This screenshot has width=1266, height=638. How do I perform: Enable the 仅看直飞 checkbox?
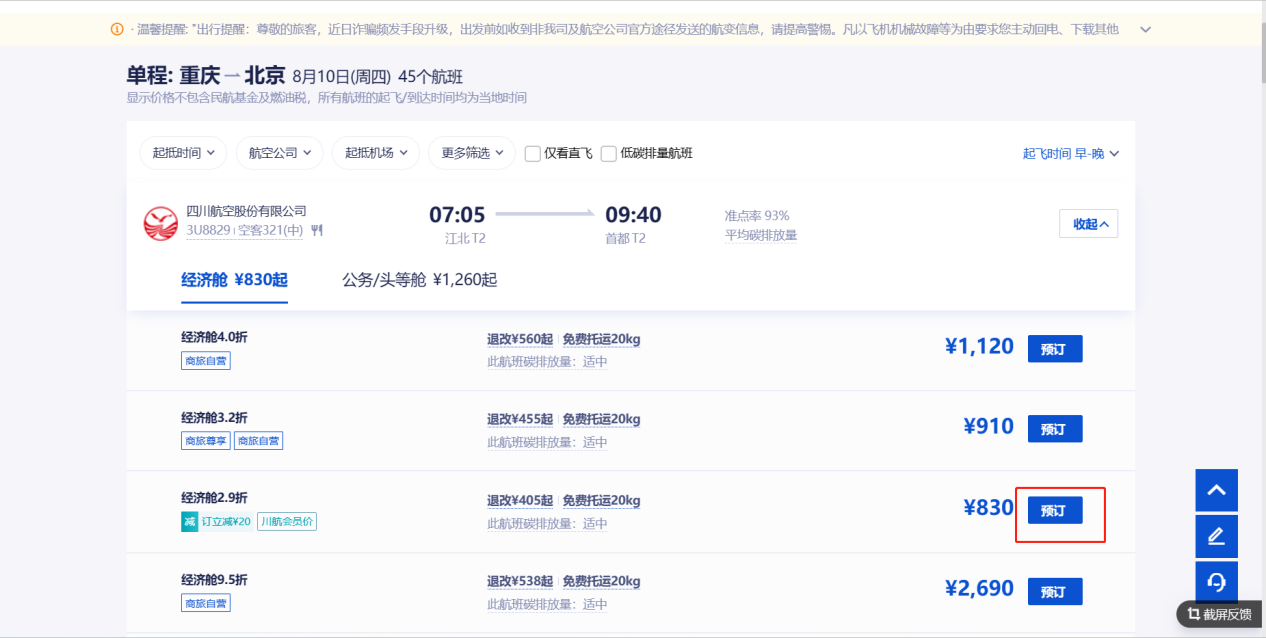click(x=533, y=154)
